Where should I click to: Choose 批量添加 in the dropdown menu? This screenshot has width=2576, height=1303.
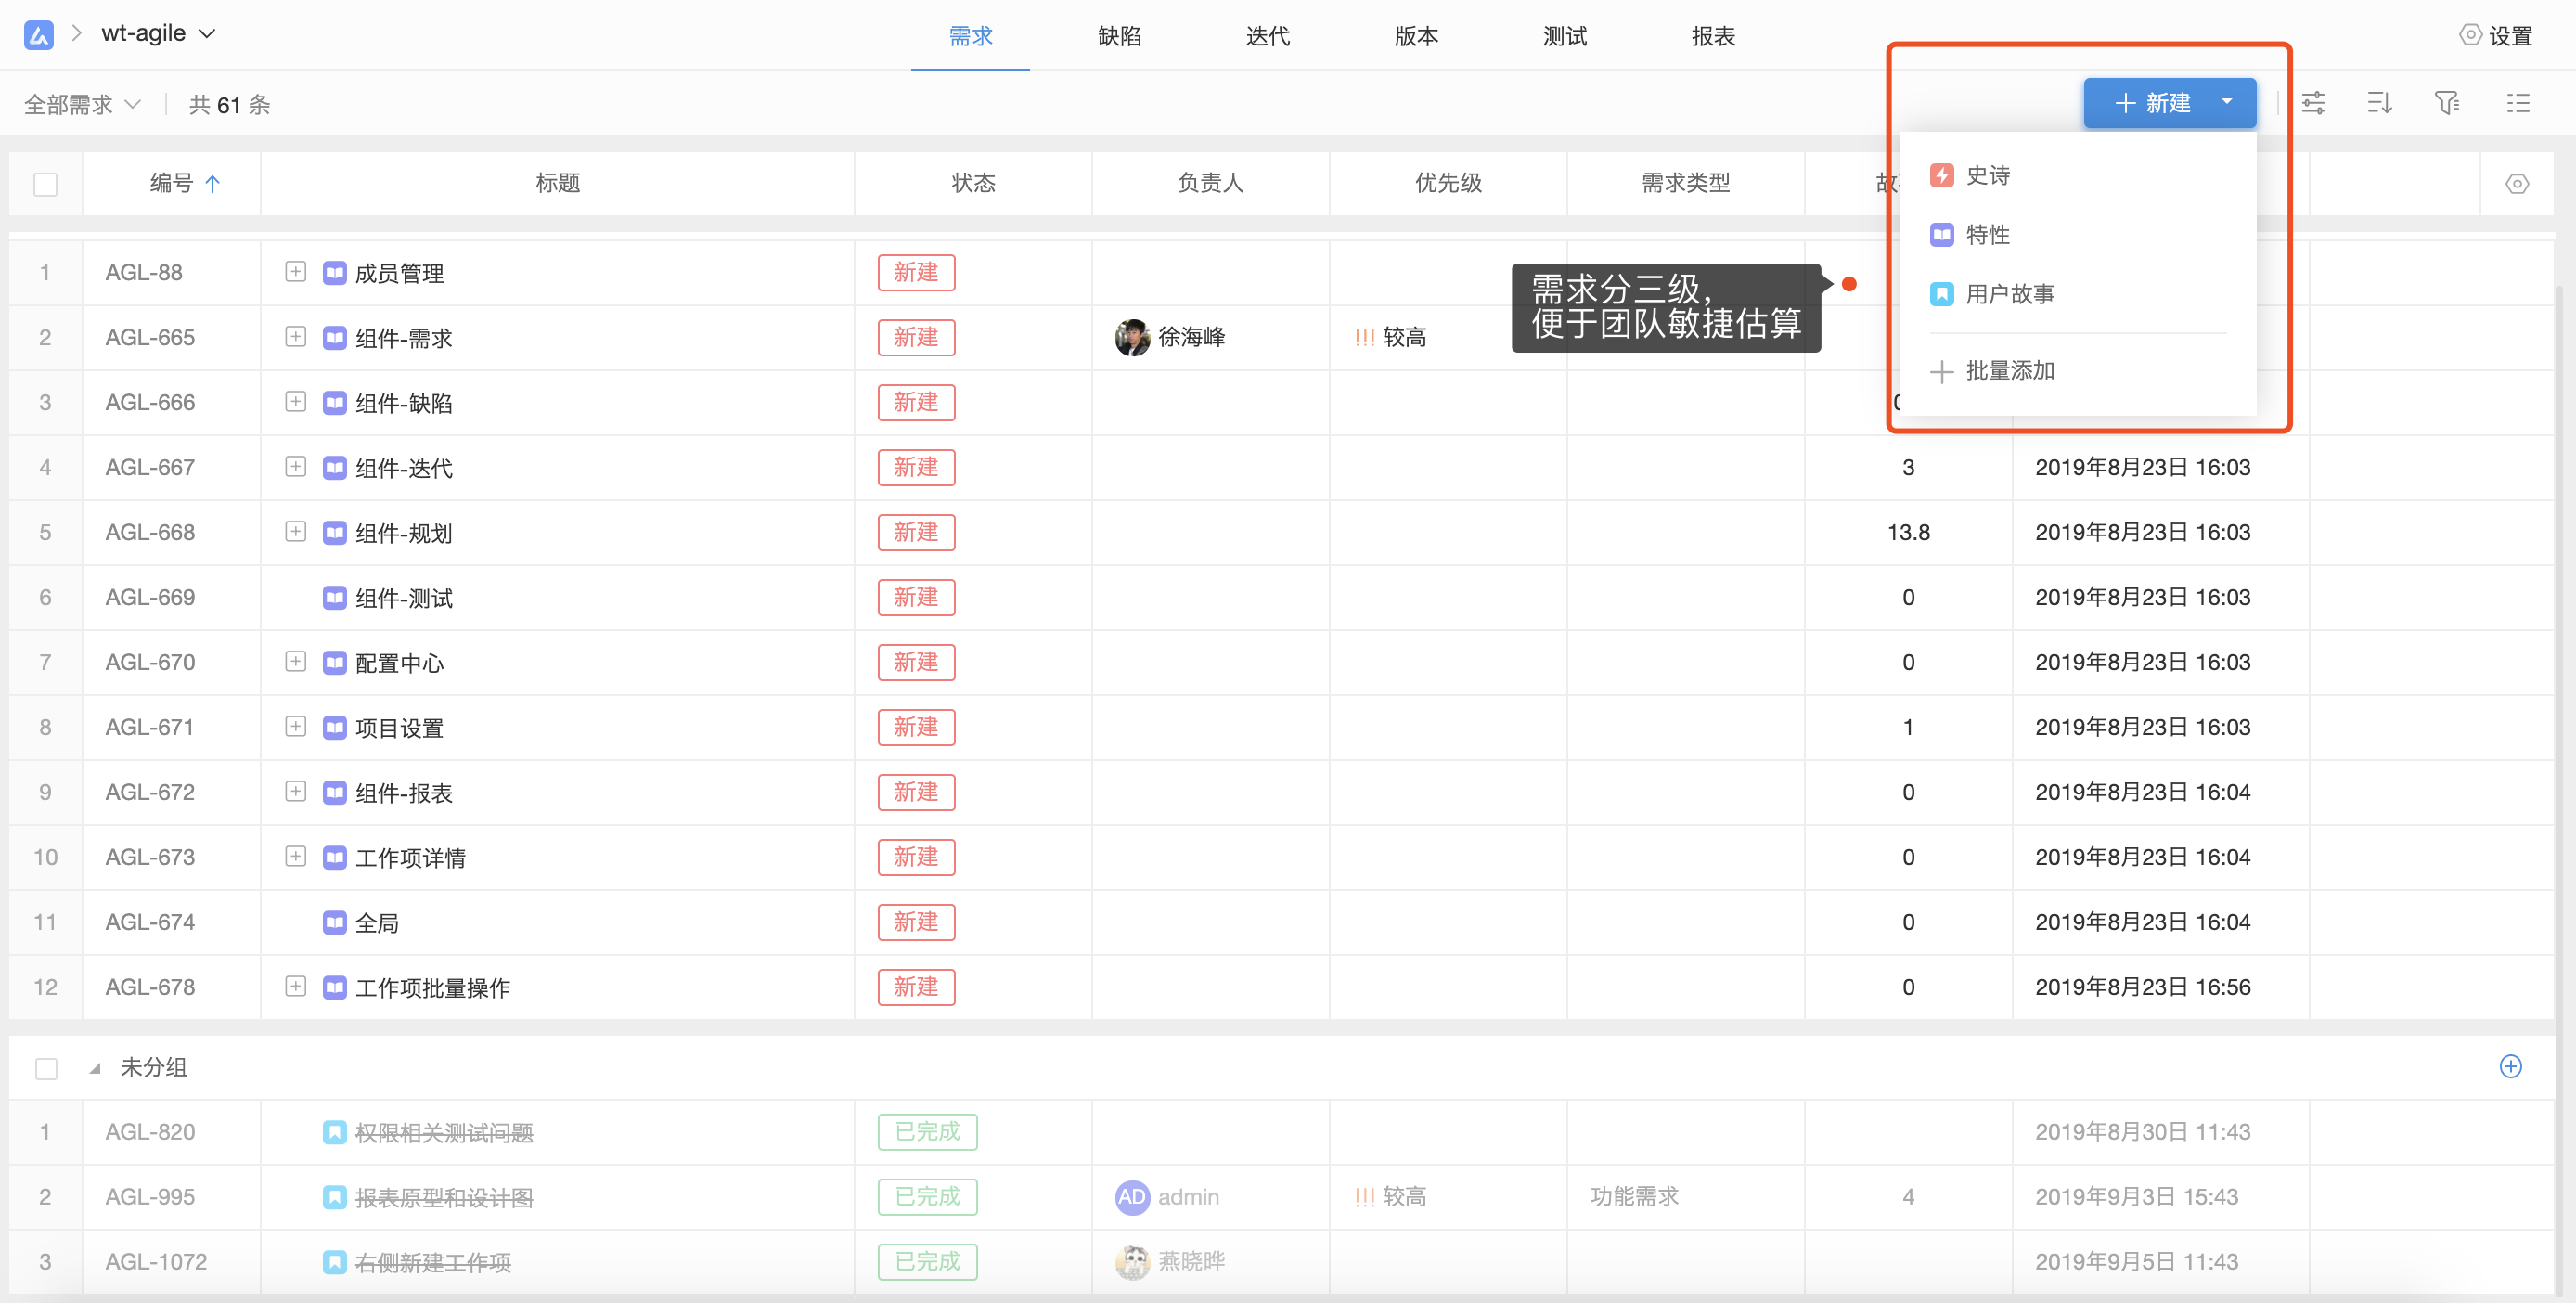pos(2009,371)
